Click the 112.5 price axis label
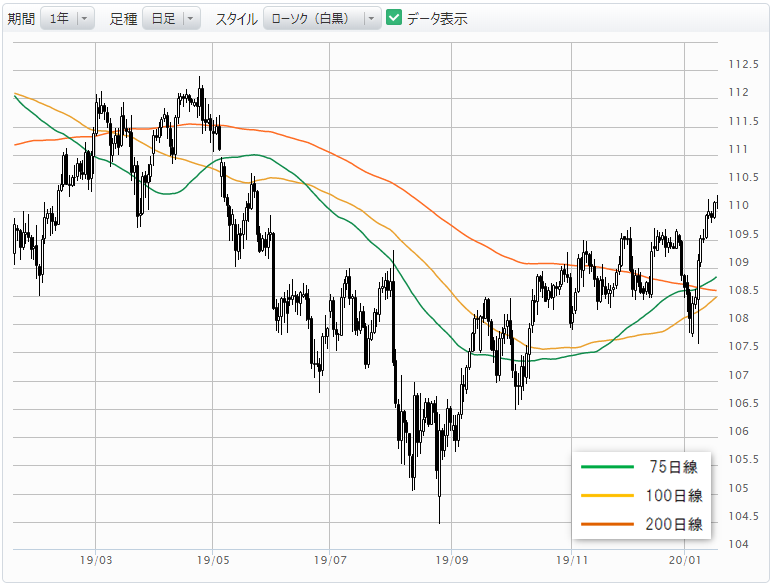 click(743, 64)
